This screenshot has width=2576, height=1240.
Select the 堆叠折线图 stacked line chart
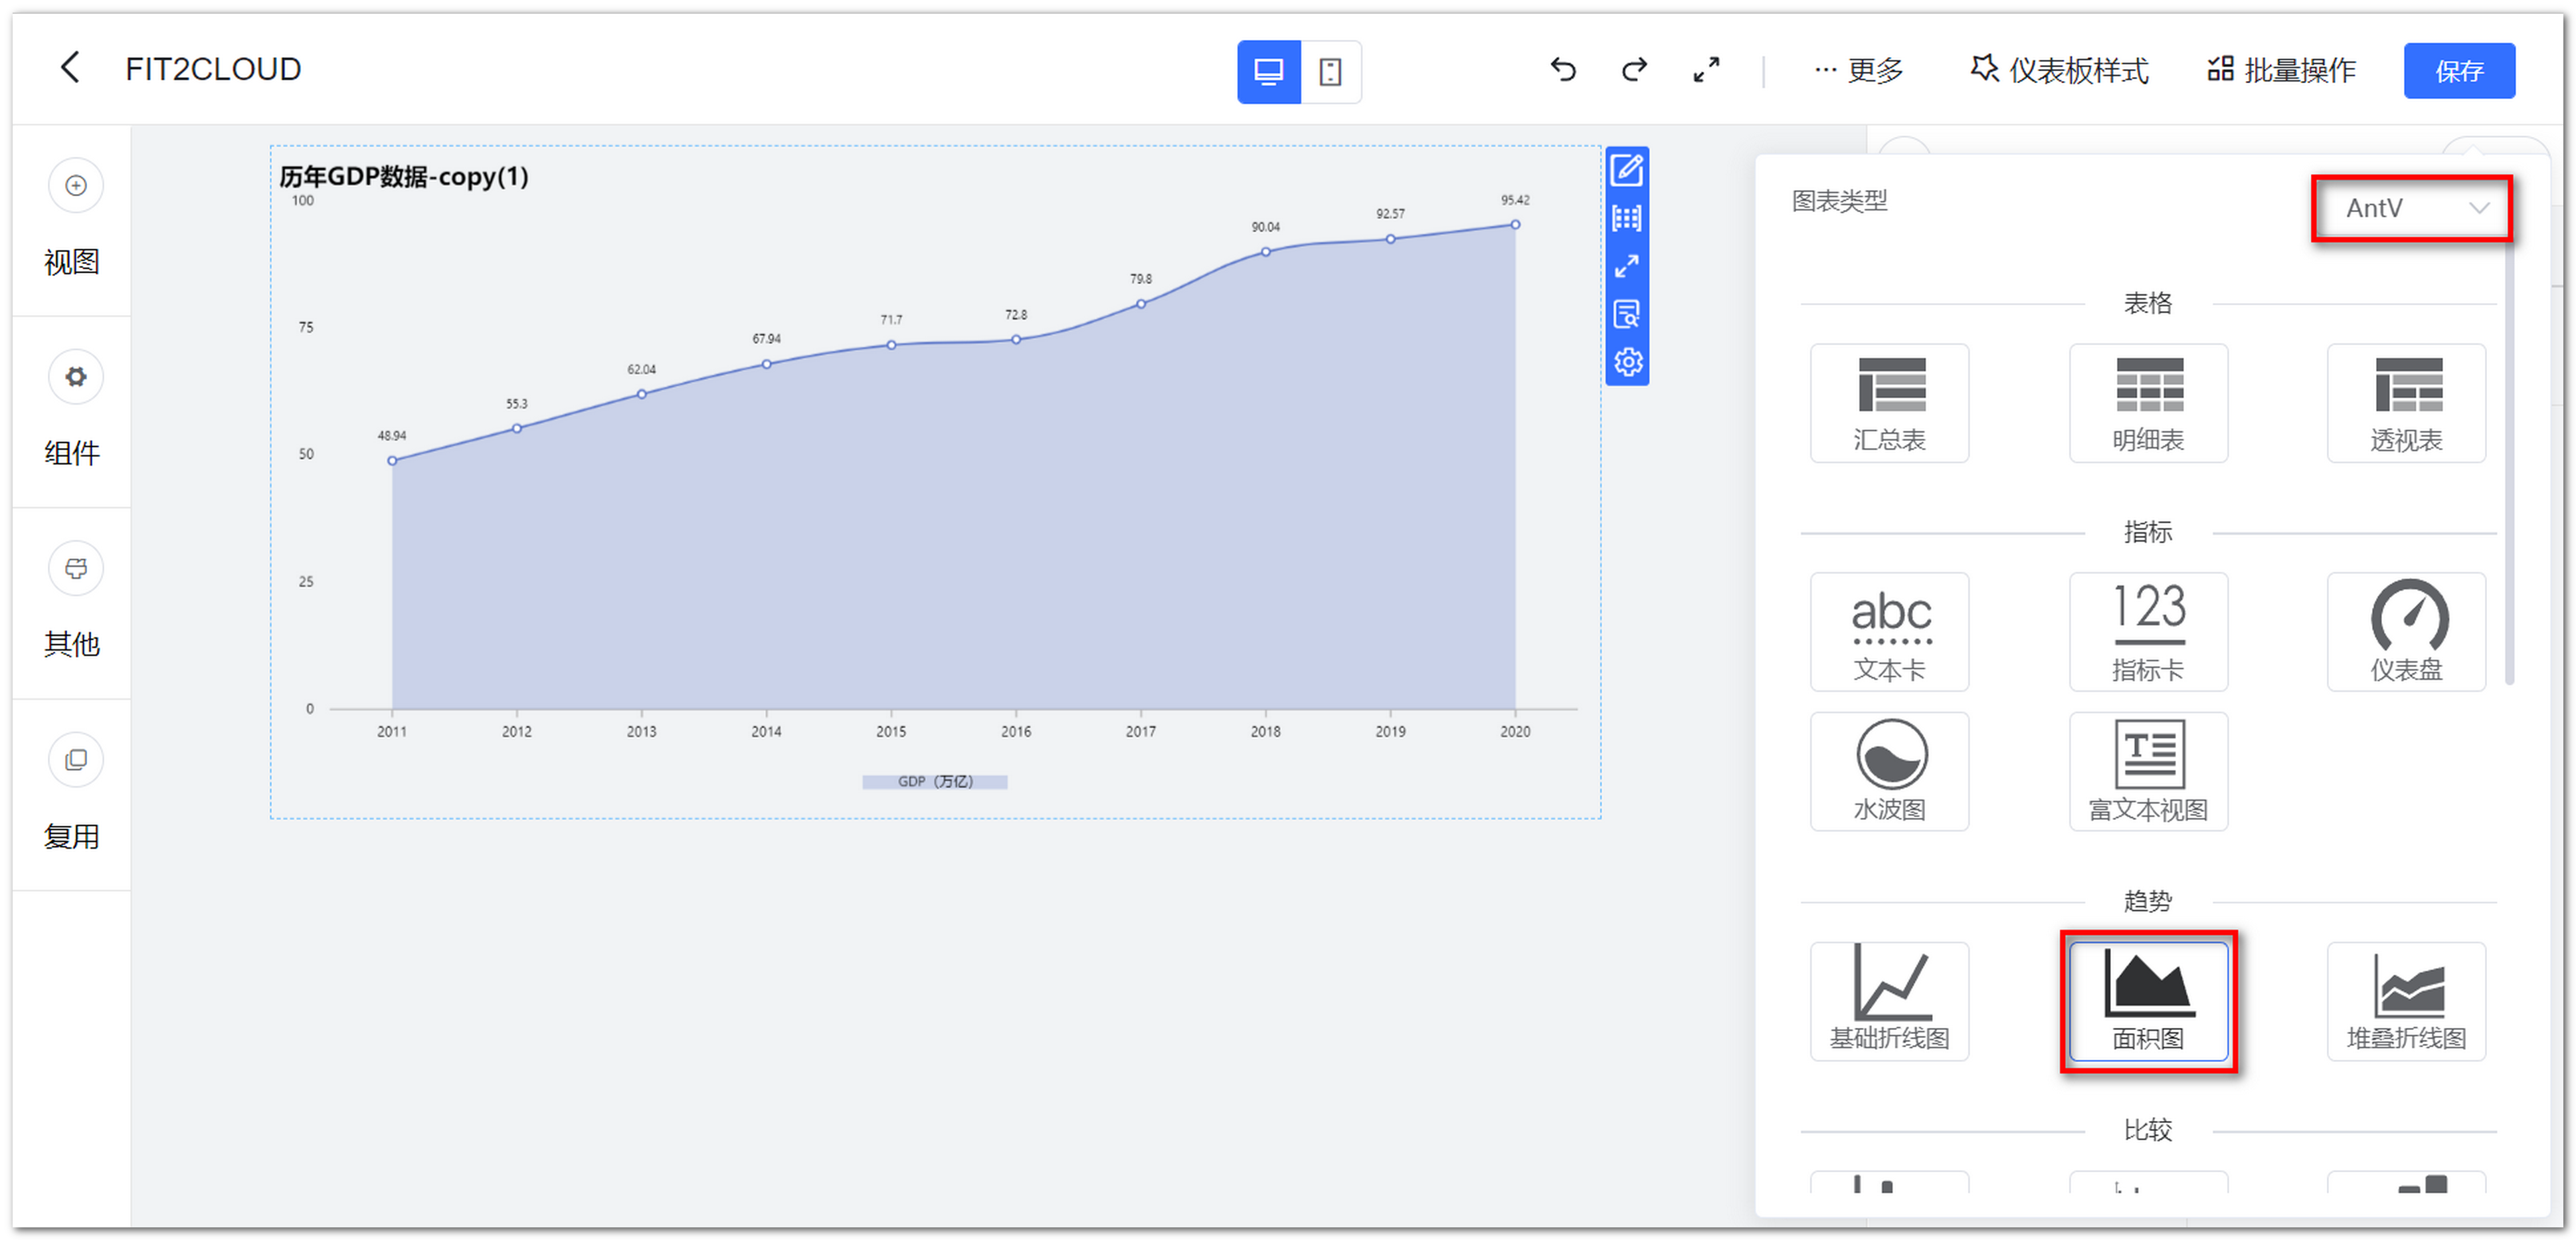pyautogui.click(x=2406, y=1001)
